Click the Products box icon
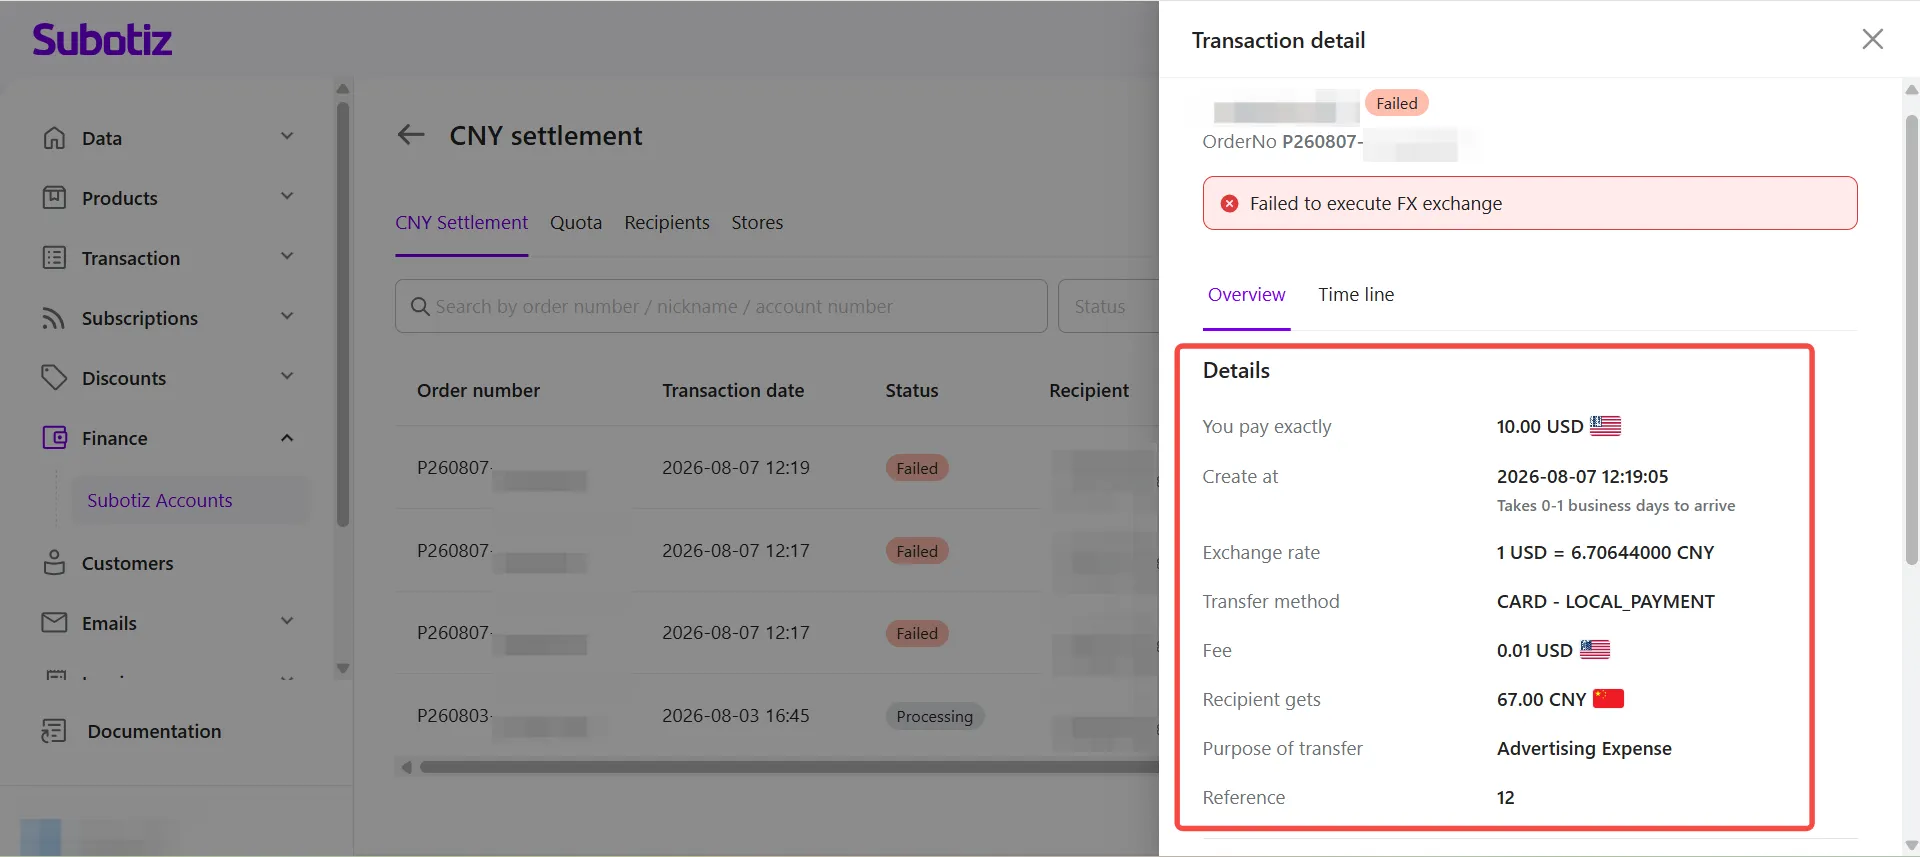1920x857 pixels. point(54,198)
